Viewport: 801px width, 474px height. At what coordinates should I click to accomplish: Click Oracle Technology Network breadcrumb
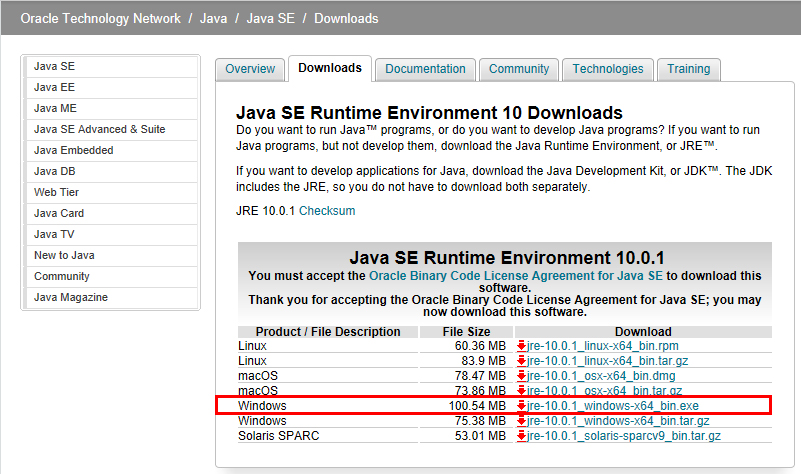click(x=101, y=18)
